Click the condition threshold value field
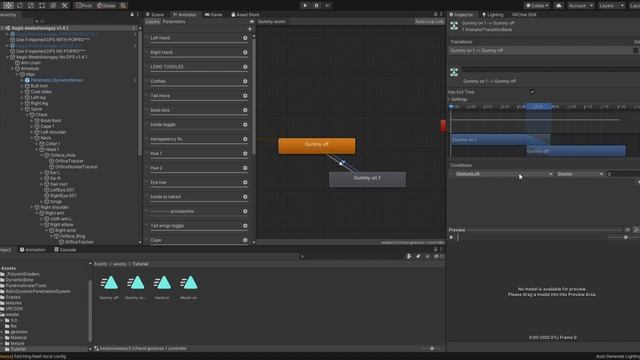 click(622, 174)
